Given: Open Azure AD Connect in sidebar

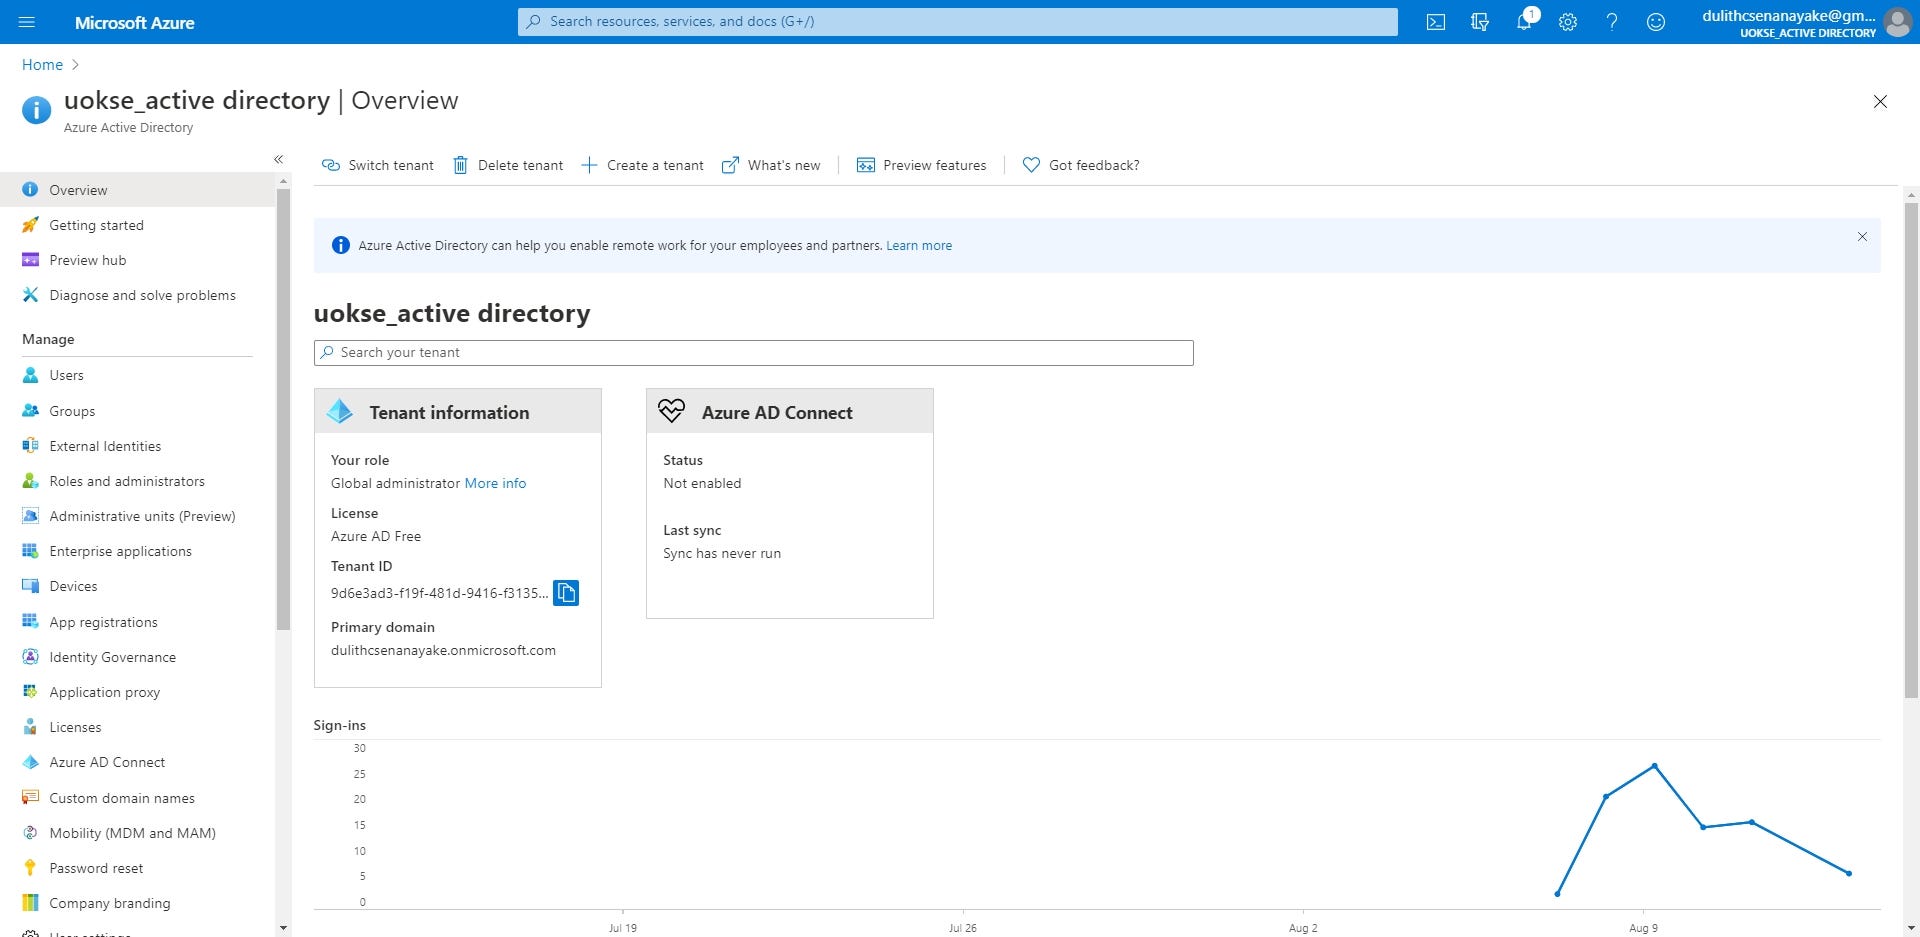Looking at the screenshot, I should click(137, 762).
